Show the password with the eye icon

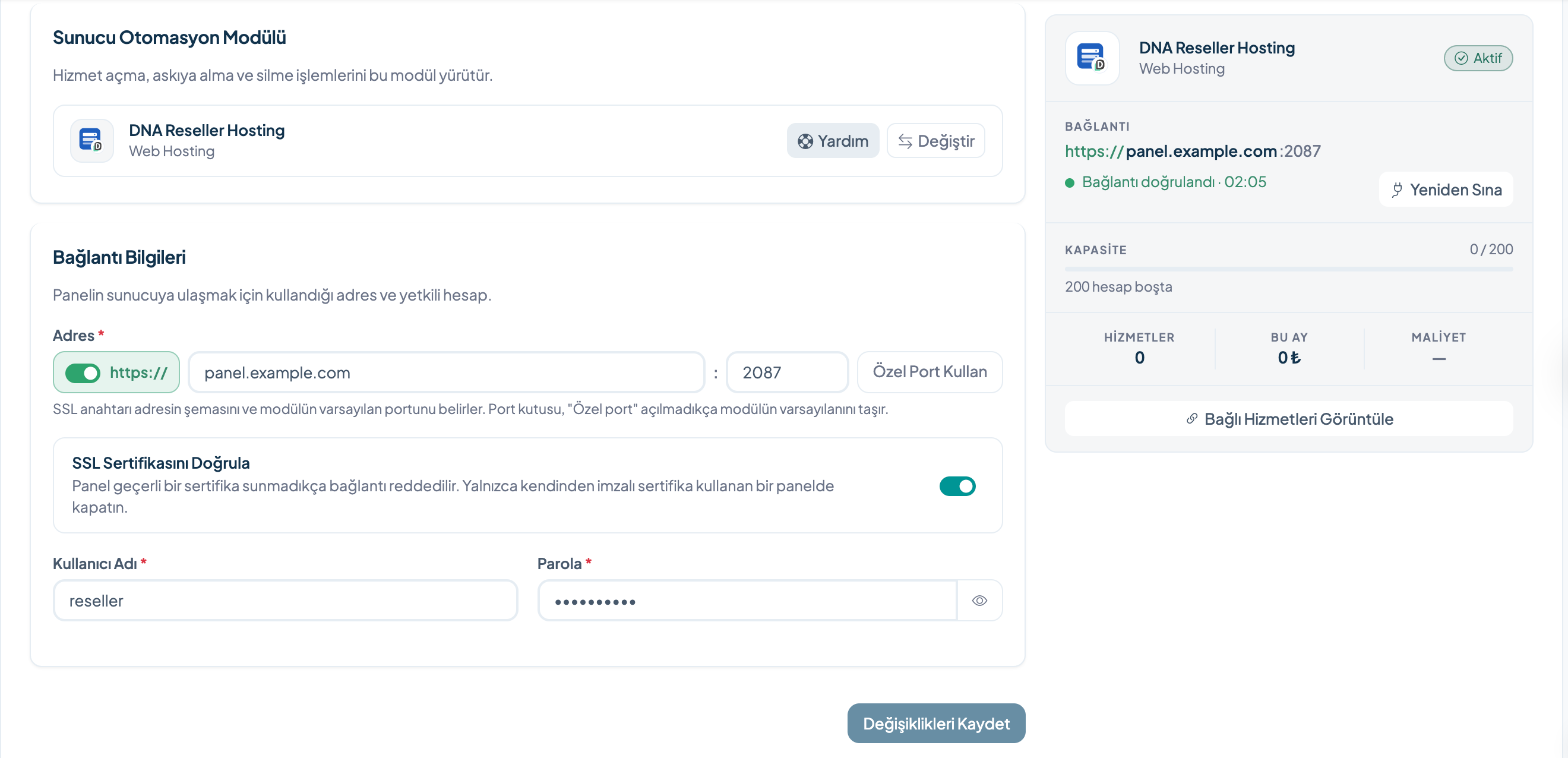coord(980,601)
